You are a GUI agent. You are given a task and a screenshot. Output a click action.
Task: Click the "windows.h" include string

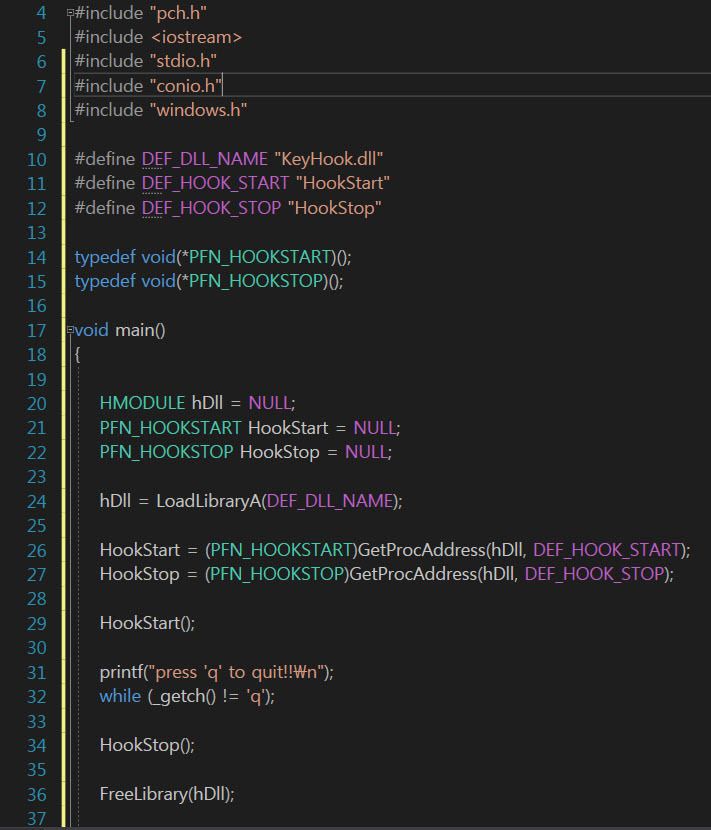[x=199, y=110]
